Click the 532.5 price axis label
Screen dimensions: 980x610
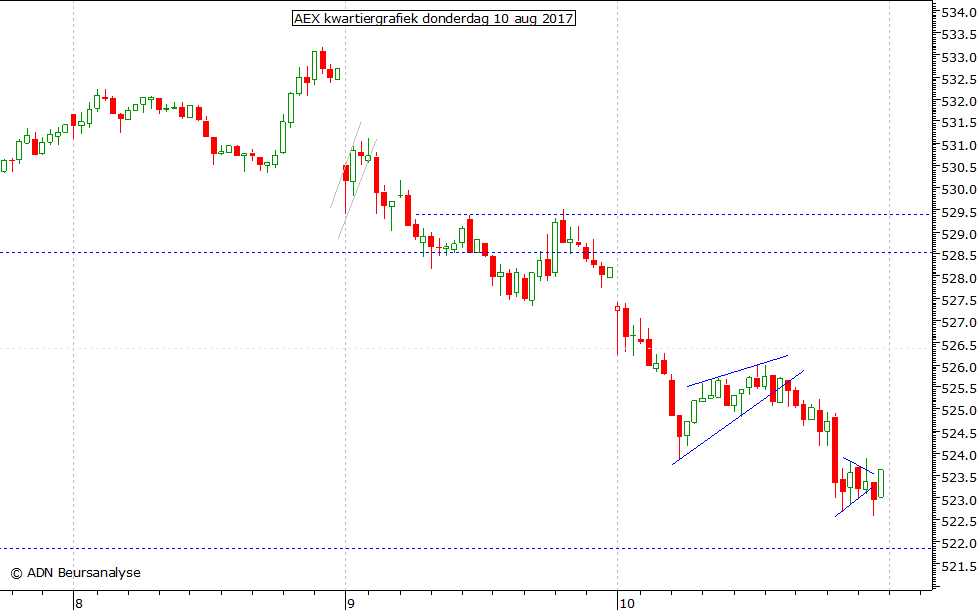[x=959, y=79]
